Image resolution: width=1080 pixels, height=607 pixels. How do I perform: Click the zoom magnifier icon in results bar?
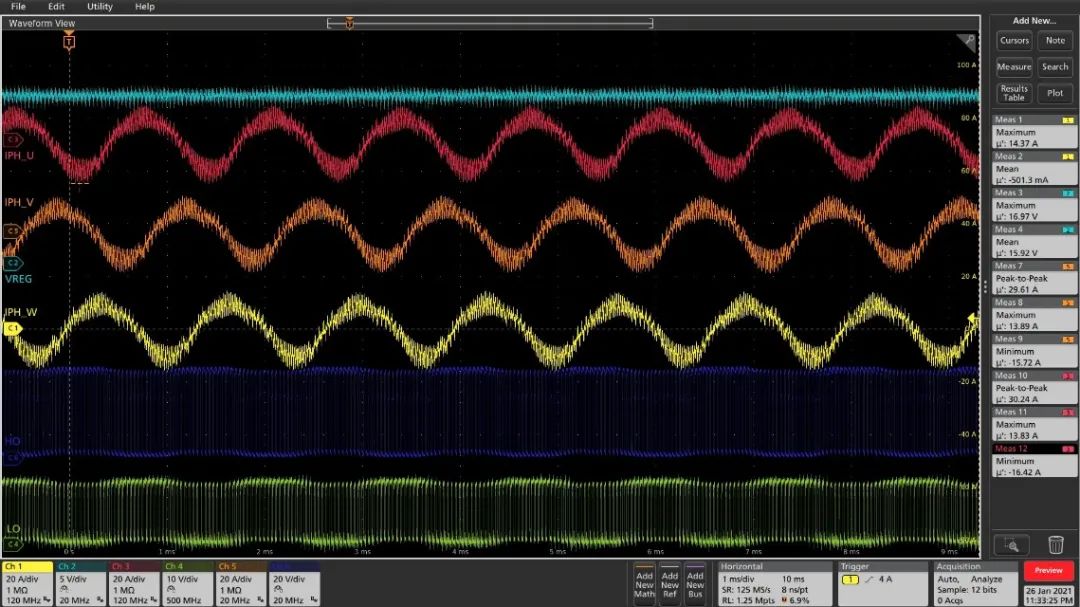tap(1012, 546)
